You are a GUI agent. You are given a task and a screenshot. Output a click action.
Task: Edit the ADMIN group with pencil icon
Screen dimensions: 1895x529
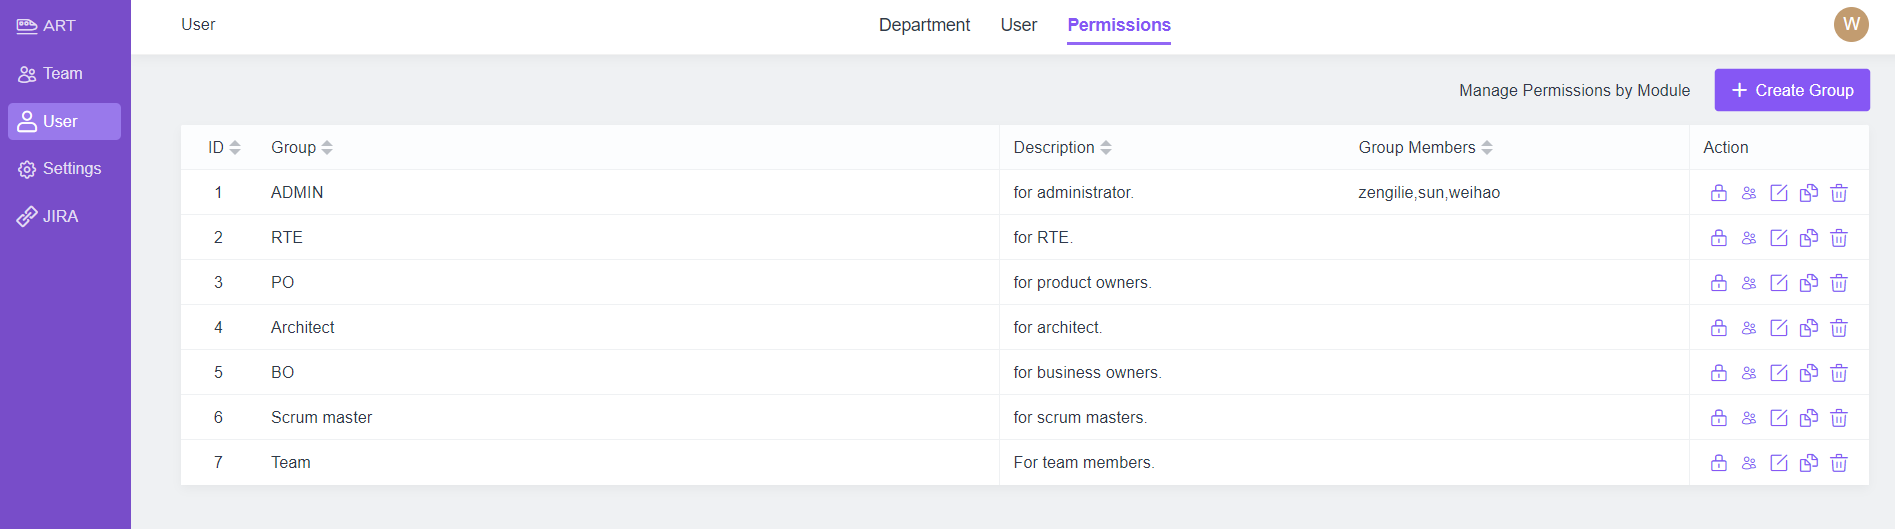(x=1779, y=193)
